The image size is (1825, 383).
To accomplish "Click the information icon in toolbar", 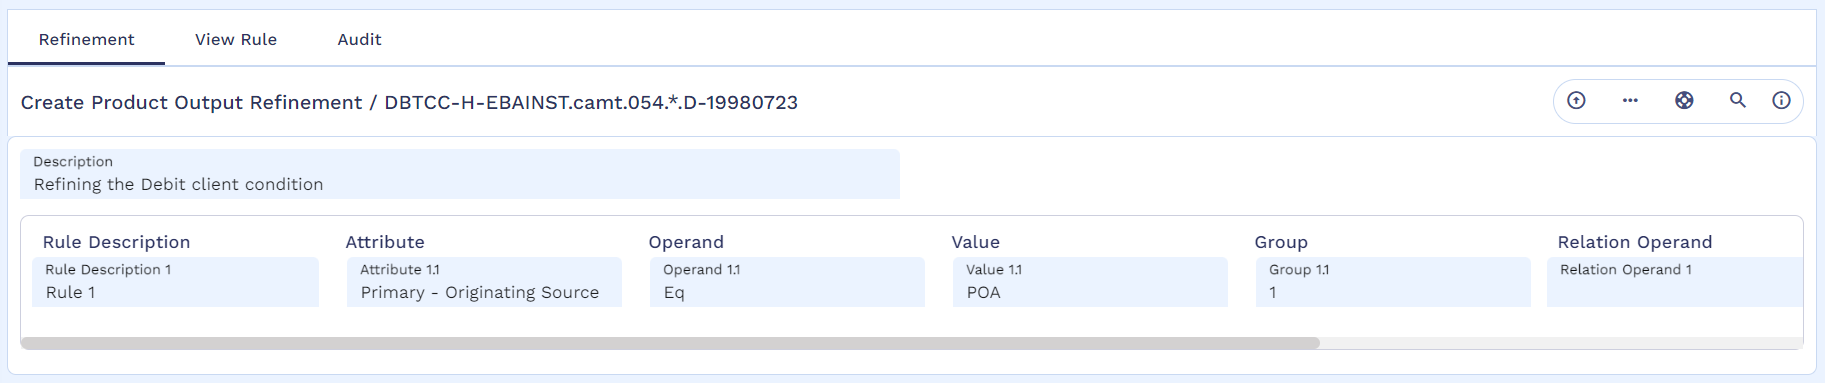I will coord(1781,100).
